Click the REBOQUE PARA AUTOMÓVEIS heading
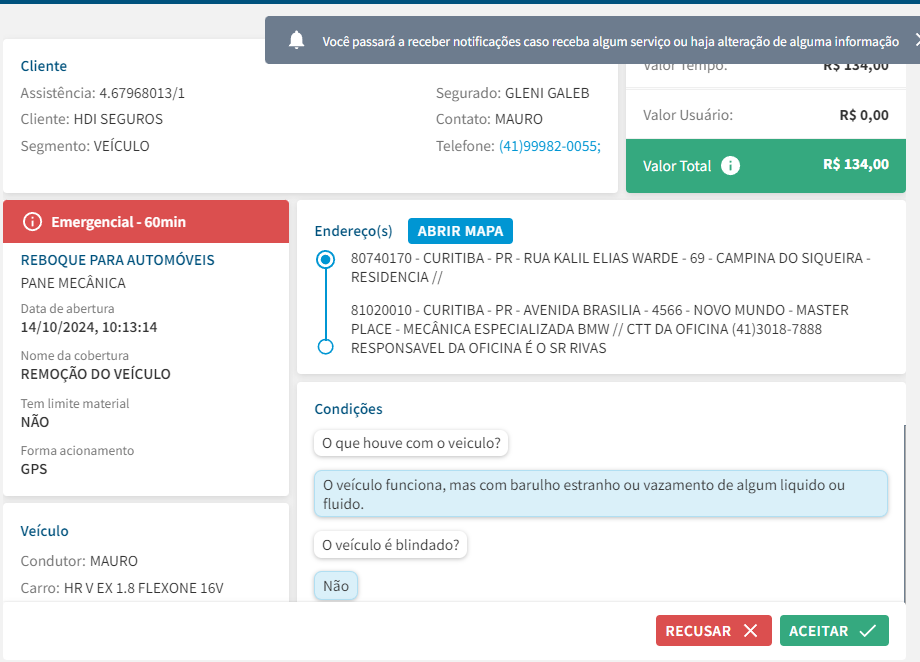This screenshot has height=662, width=920. coord(117,260)
